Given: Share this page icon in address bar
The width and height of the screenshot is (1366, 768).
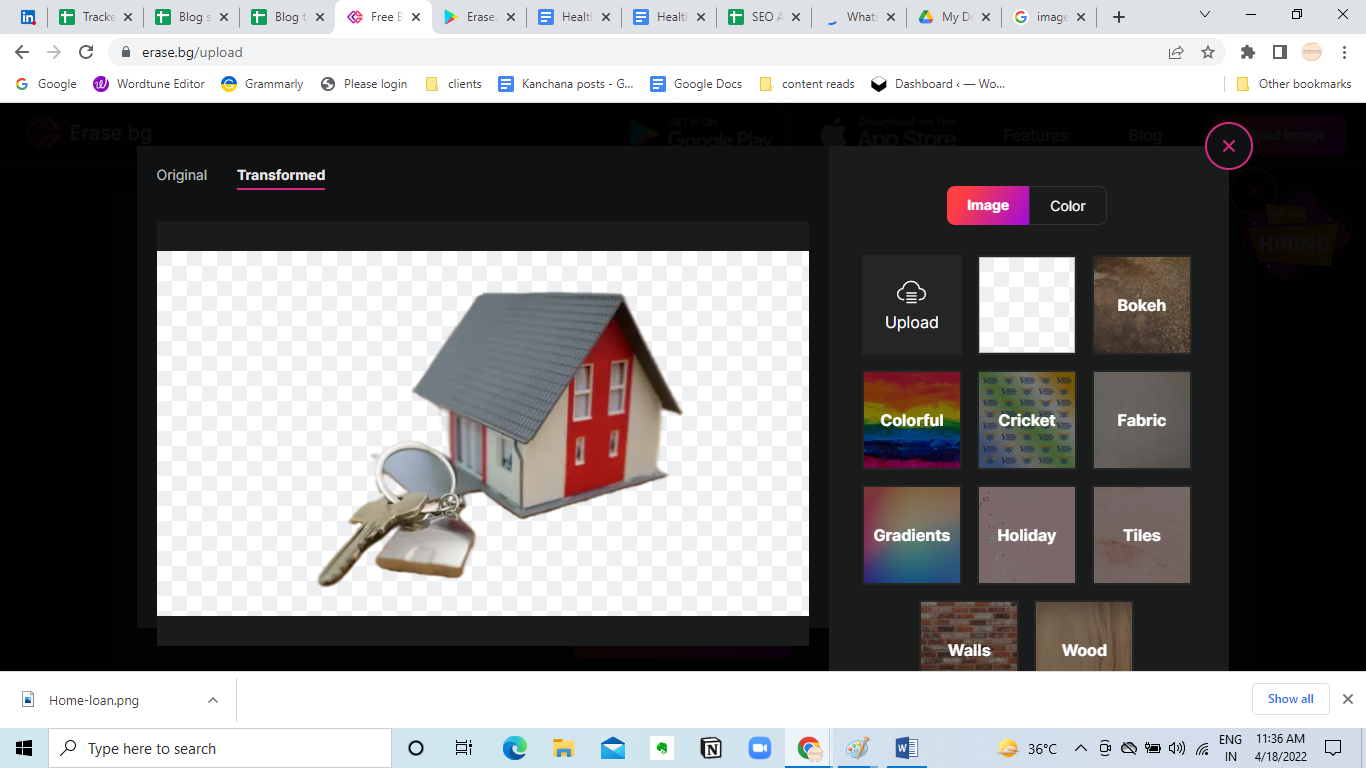Looking at the screenshot, I should pyautogui.click(x=1176, y=52).
